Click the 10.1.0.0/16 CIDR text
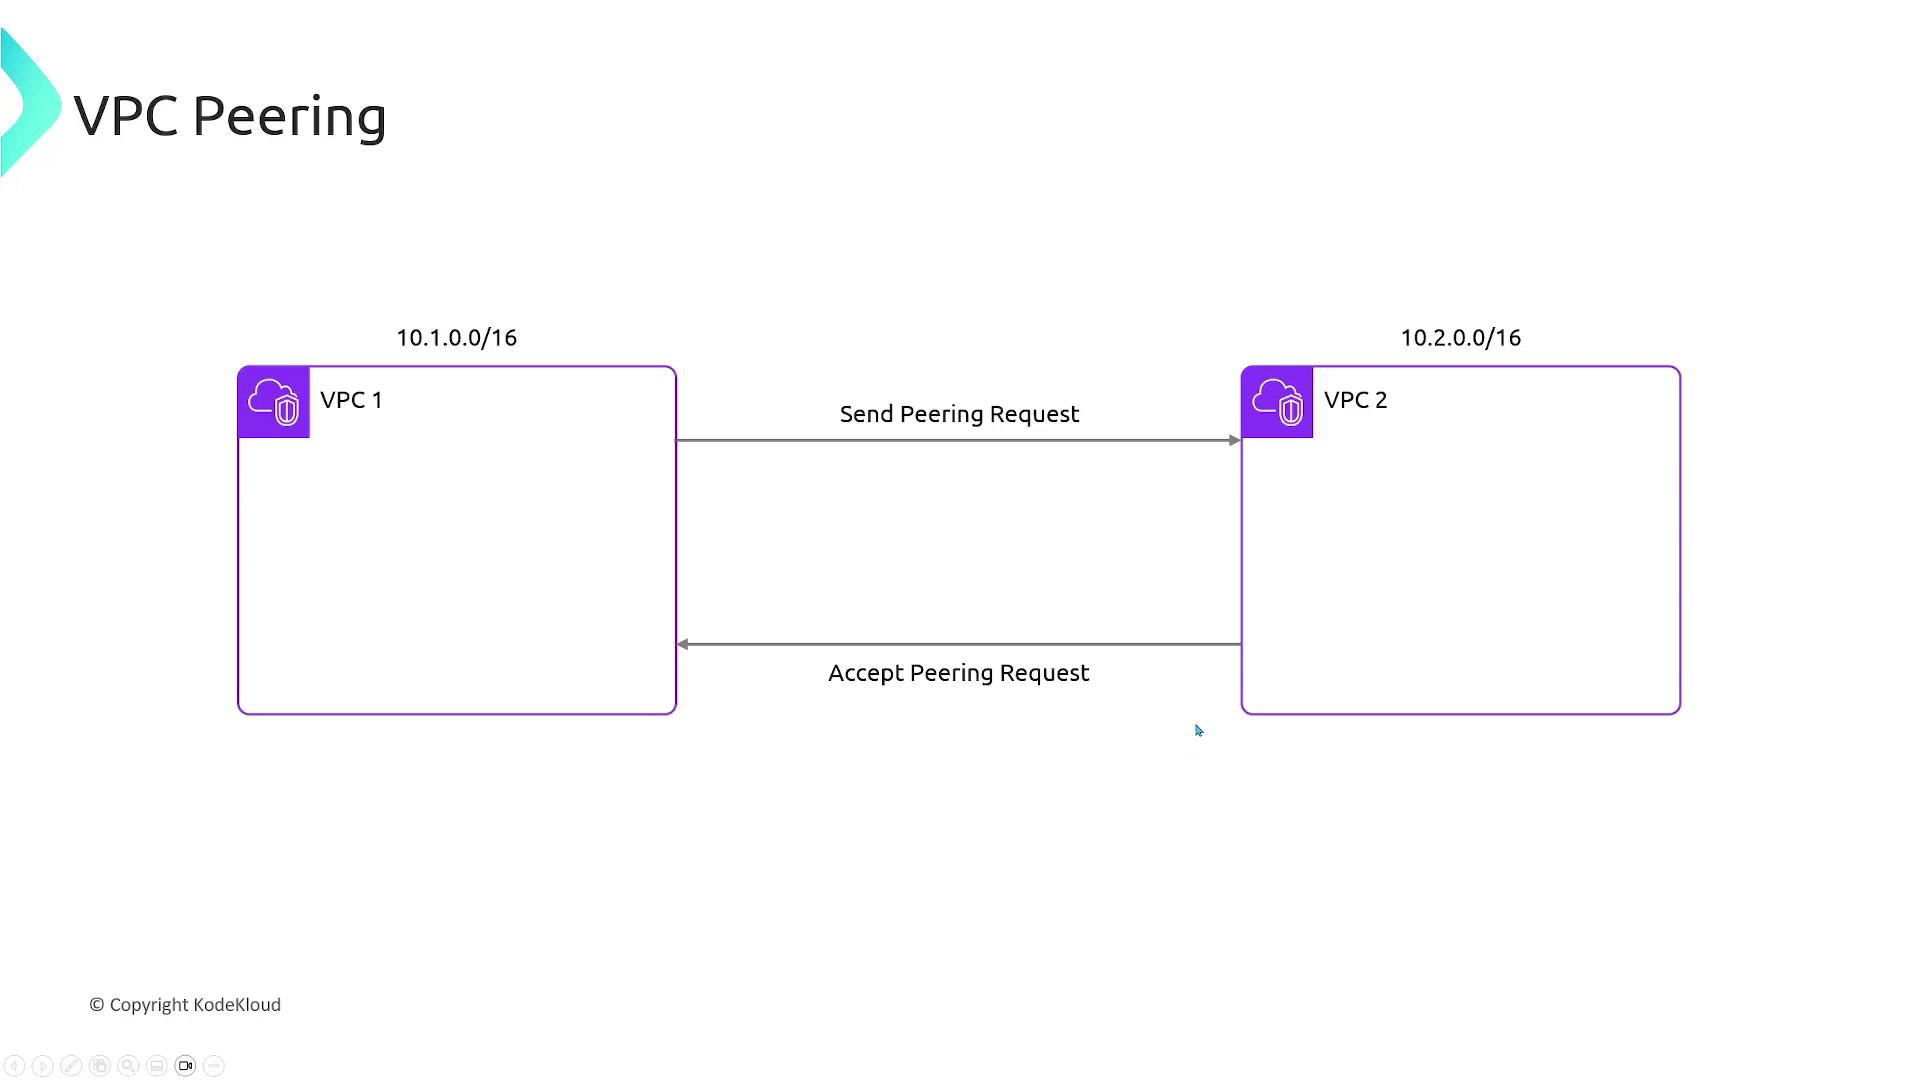Viewport: 1920px width, 1080px height. pos(456,338)
